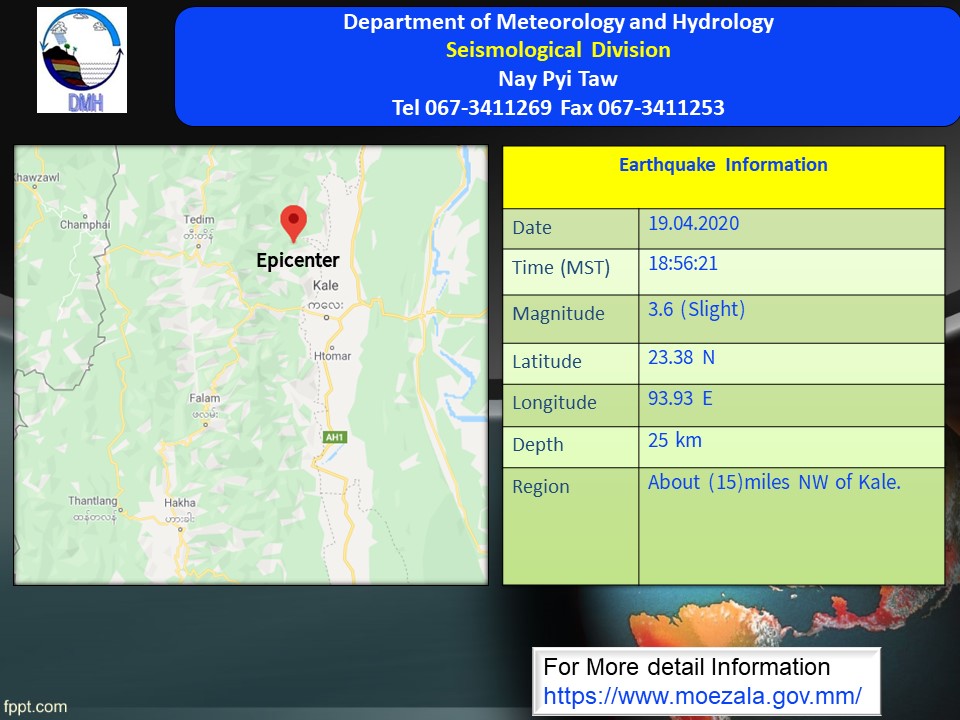Click the 'Epicenter' label on the map
The width and height of the screenshot is (960, 720).
[298, 260]
